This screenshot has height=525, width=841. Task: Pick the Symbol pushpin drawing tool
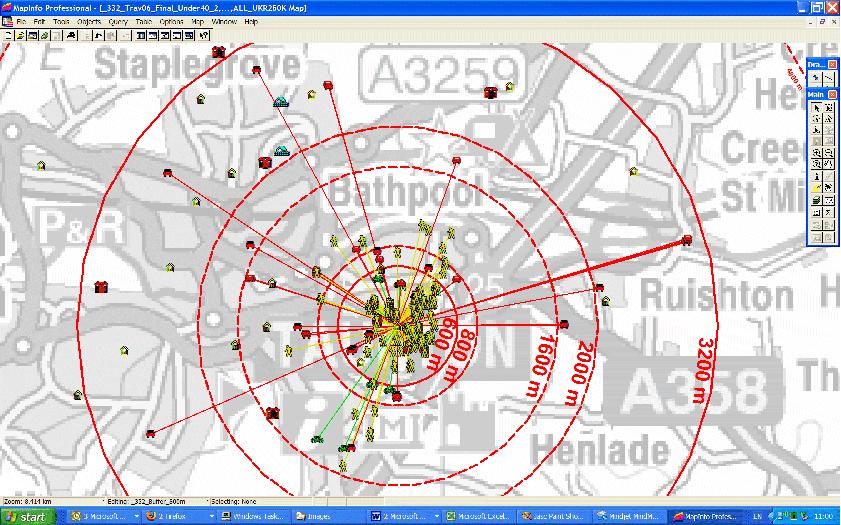[x=816, y=78]
